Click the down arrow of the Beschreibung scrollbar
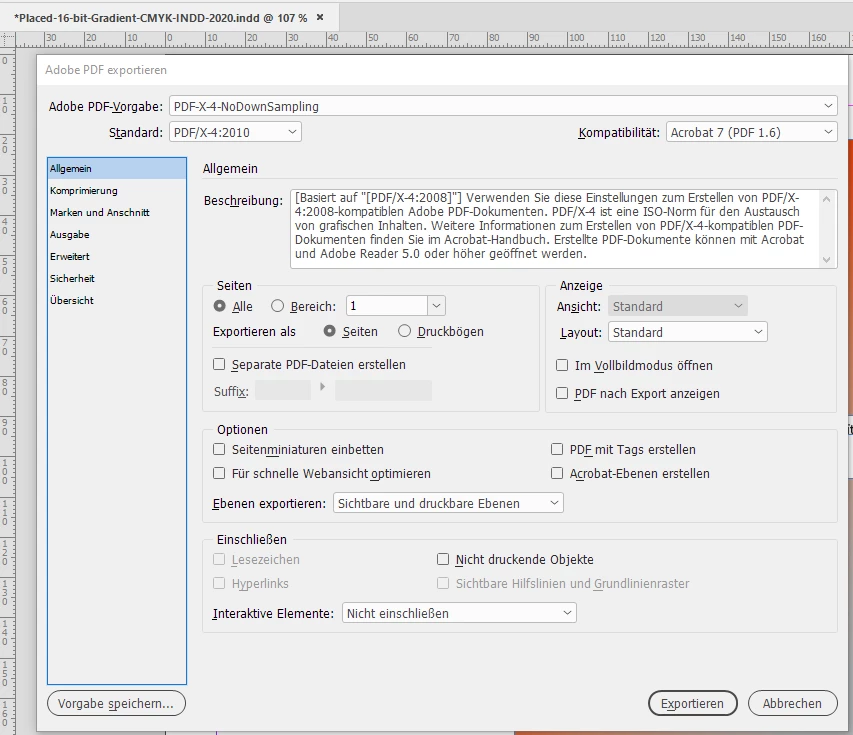The height and width of the screenshot is (735, 853). click(826, 260)
